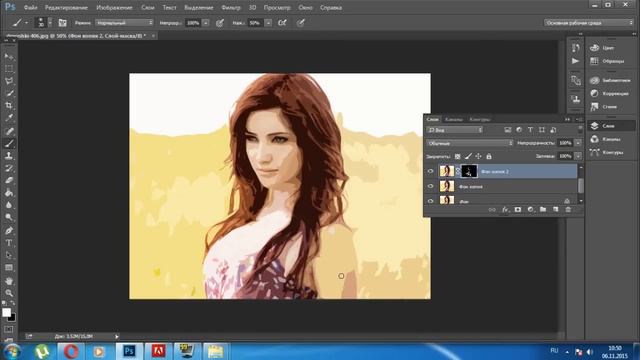Select the Zoom tool
Viewport: 640px width, 360px height.
tap(9, 293)
